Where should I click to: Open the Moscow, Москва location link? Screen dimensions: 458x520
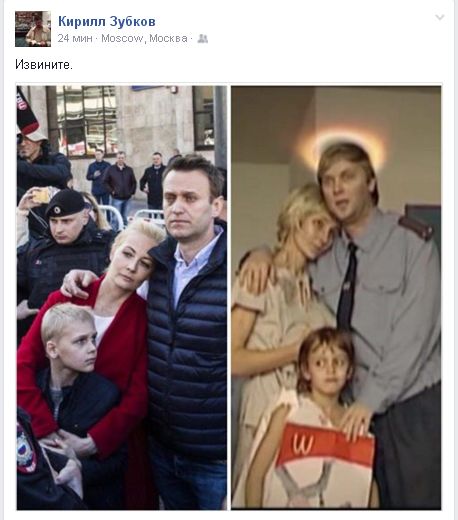[144, 38]
